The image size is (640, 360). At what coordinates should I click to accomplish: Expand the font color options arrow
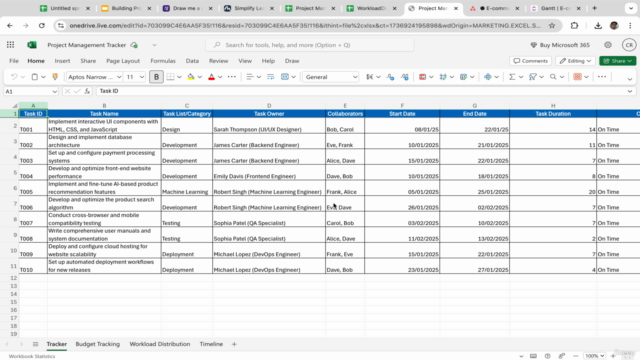point(220,77)
